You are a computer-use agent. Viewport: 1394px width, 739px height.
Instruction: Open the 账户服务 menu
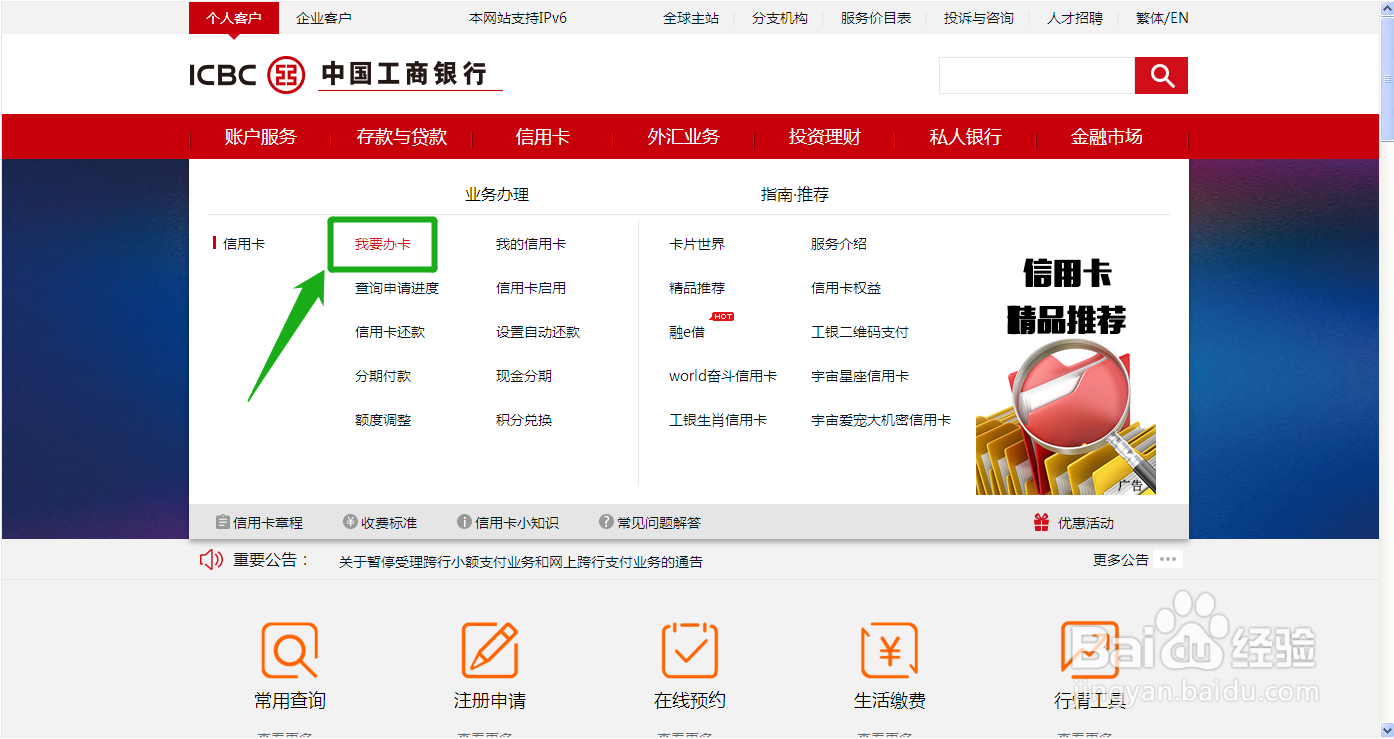point(261,137)
